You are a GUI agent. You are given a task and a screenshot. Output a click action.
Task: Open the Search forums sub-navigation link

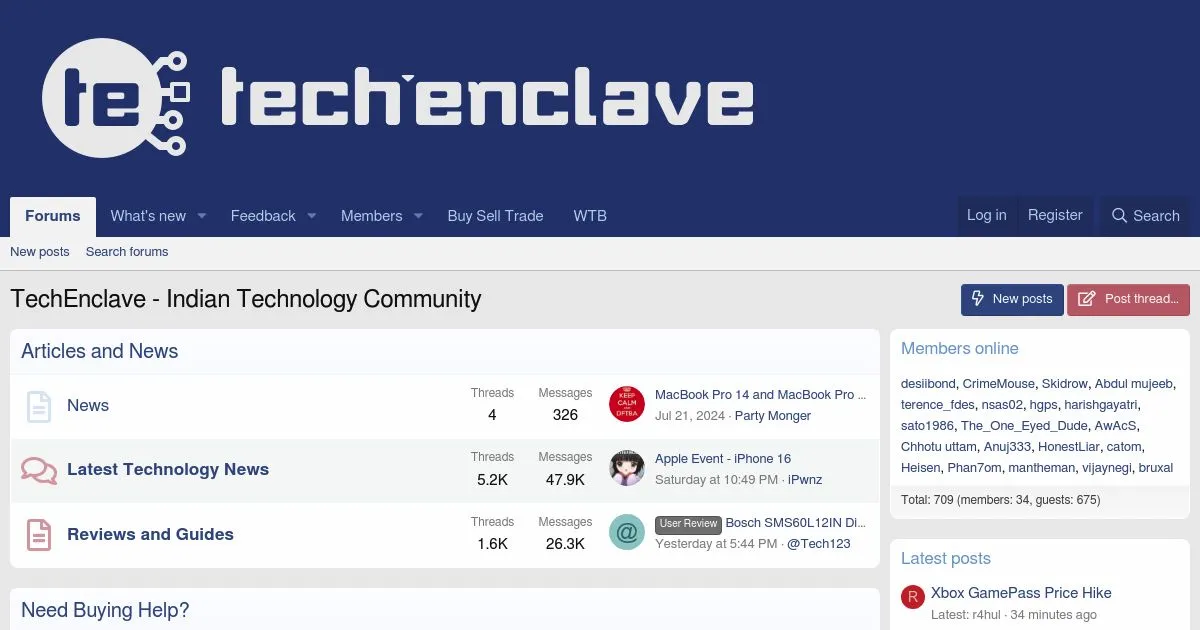click(127, 252)
